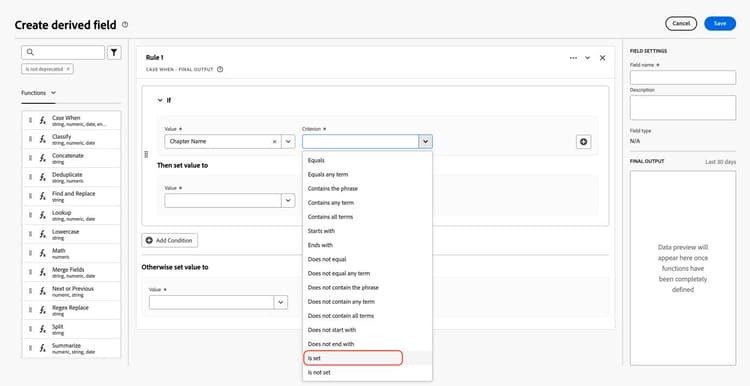Click the Description text area
This screenshot has width=750, height=386.
point(683,108)
